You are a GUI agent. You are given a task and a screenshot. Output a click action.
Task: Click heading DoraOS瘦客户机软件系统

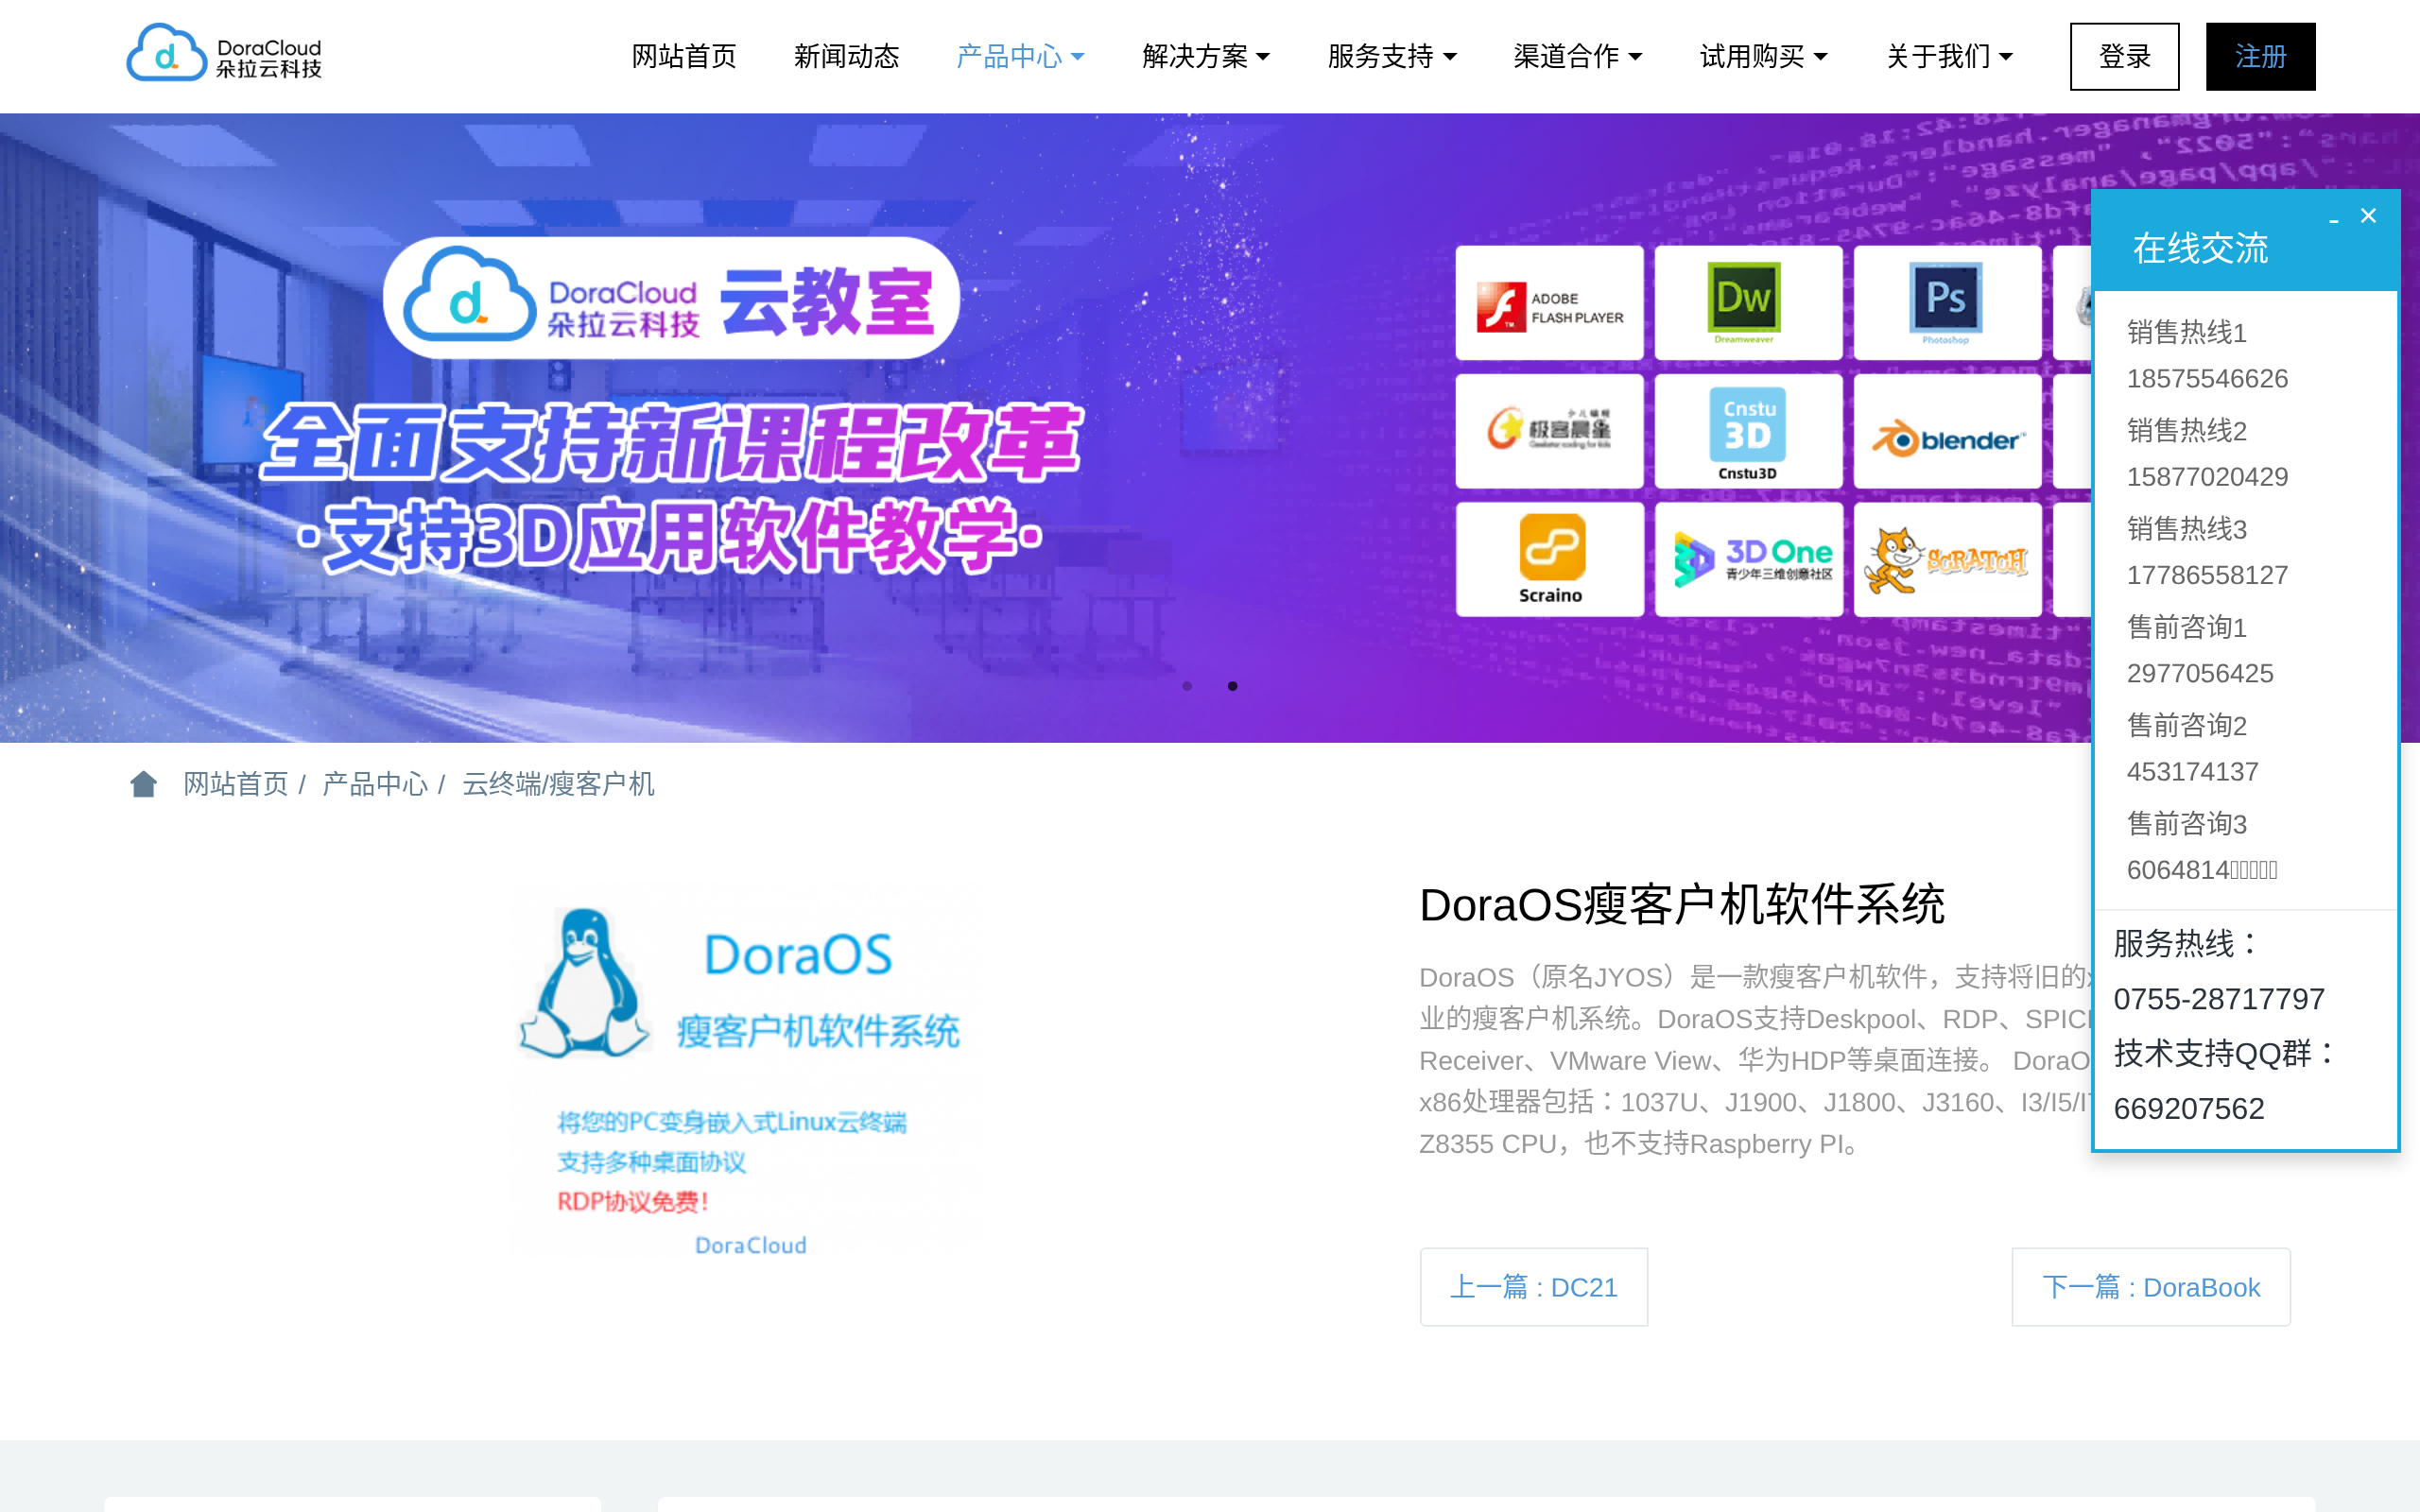point(1682,905)
